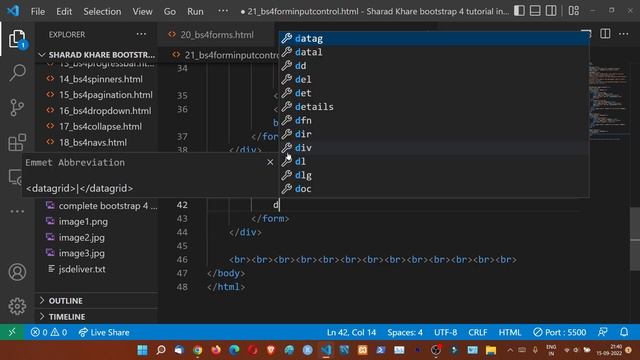Screen dimensions: 640x360
Task: Open jsdeliver.txt file
Action: point(82,269)
